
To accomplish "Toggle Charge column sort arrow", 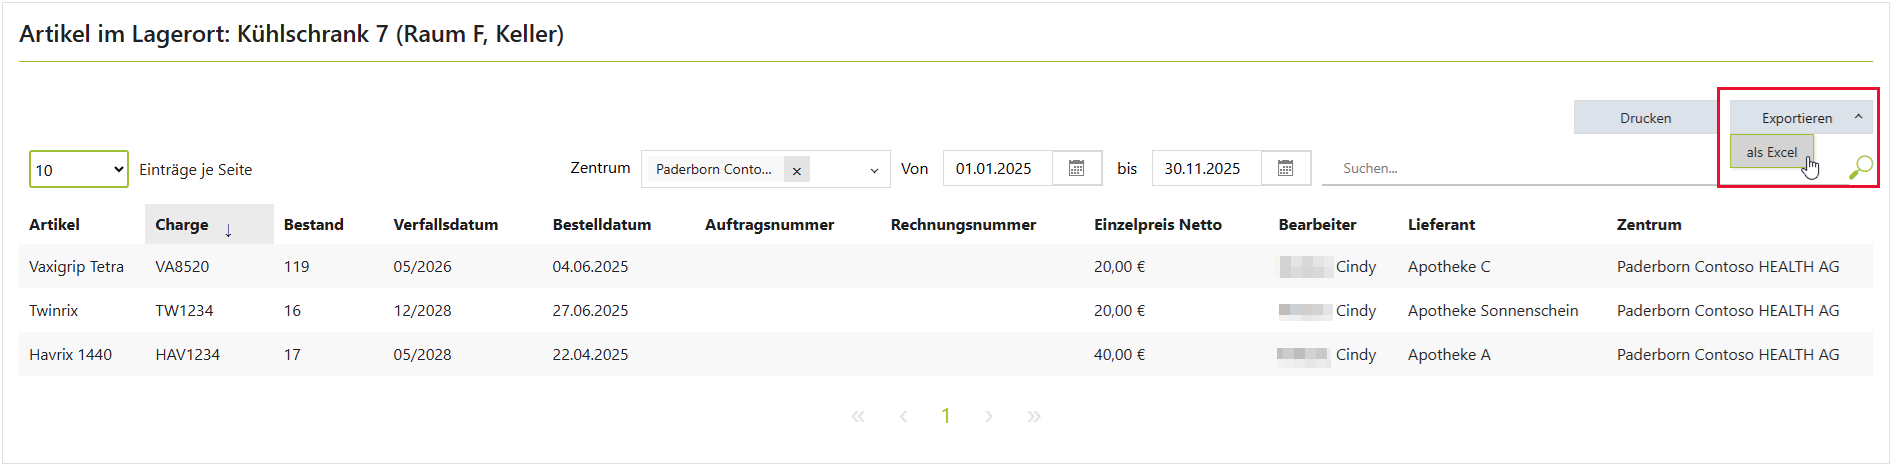I will (x=228, y=230).
